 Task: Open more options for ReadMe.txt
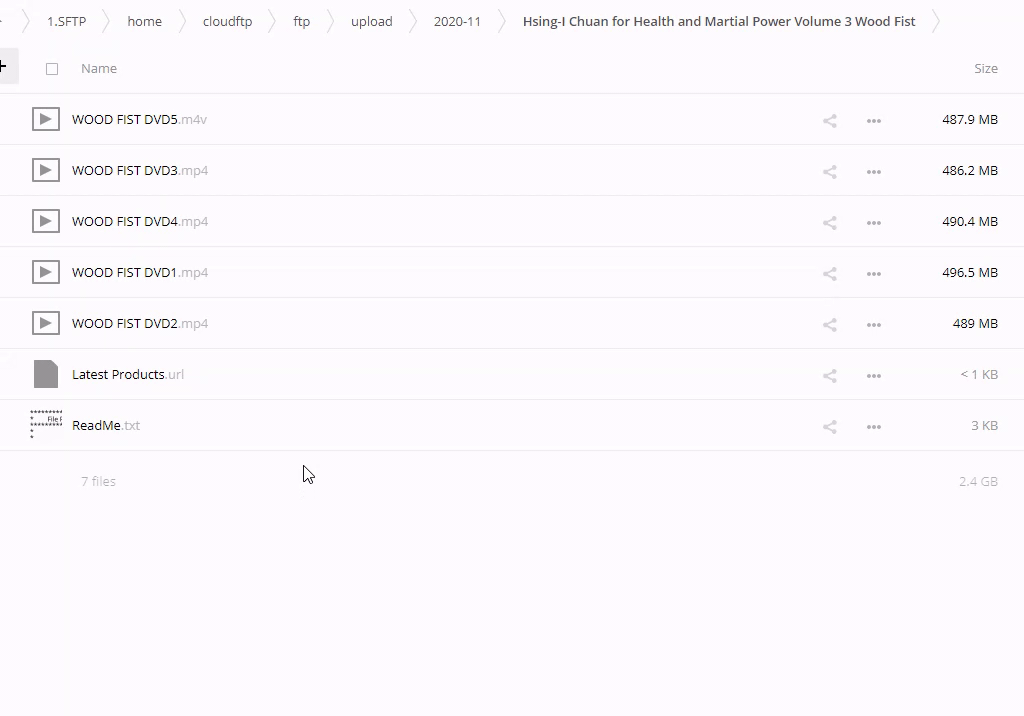873,426
